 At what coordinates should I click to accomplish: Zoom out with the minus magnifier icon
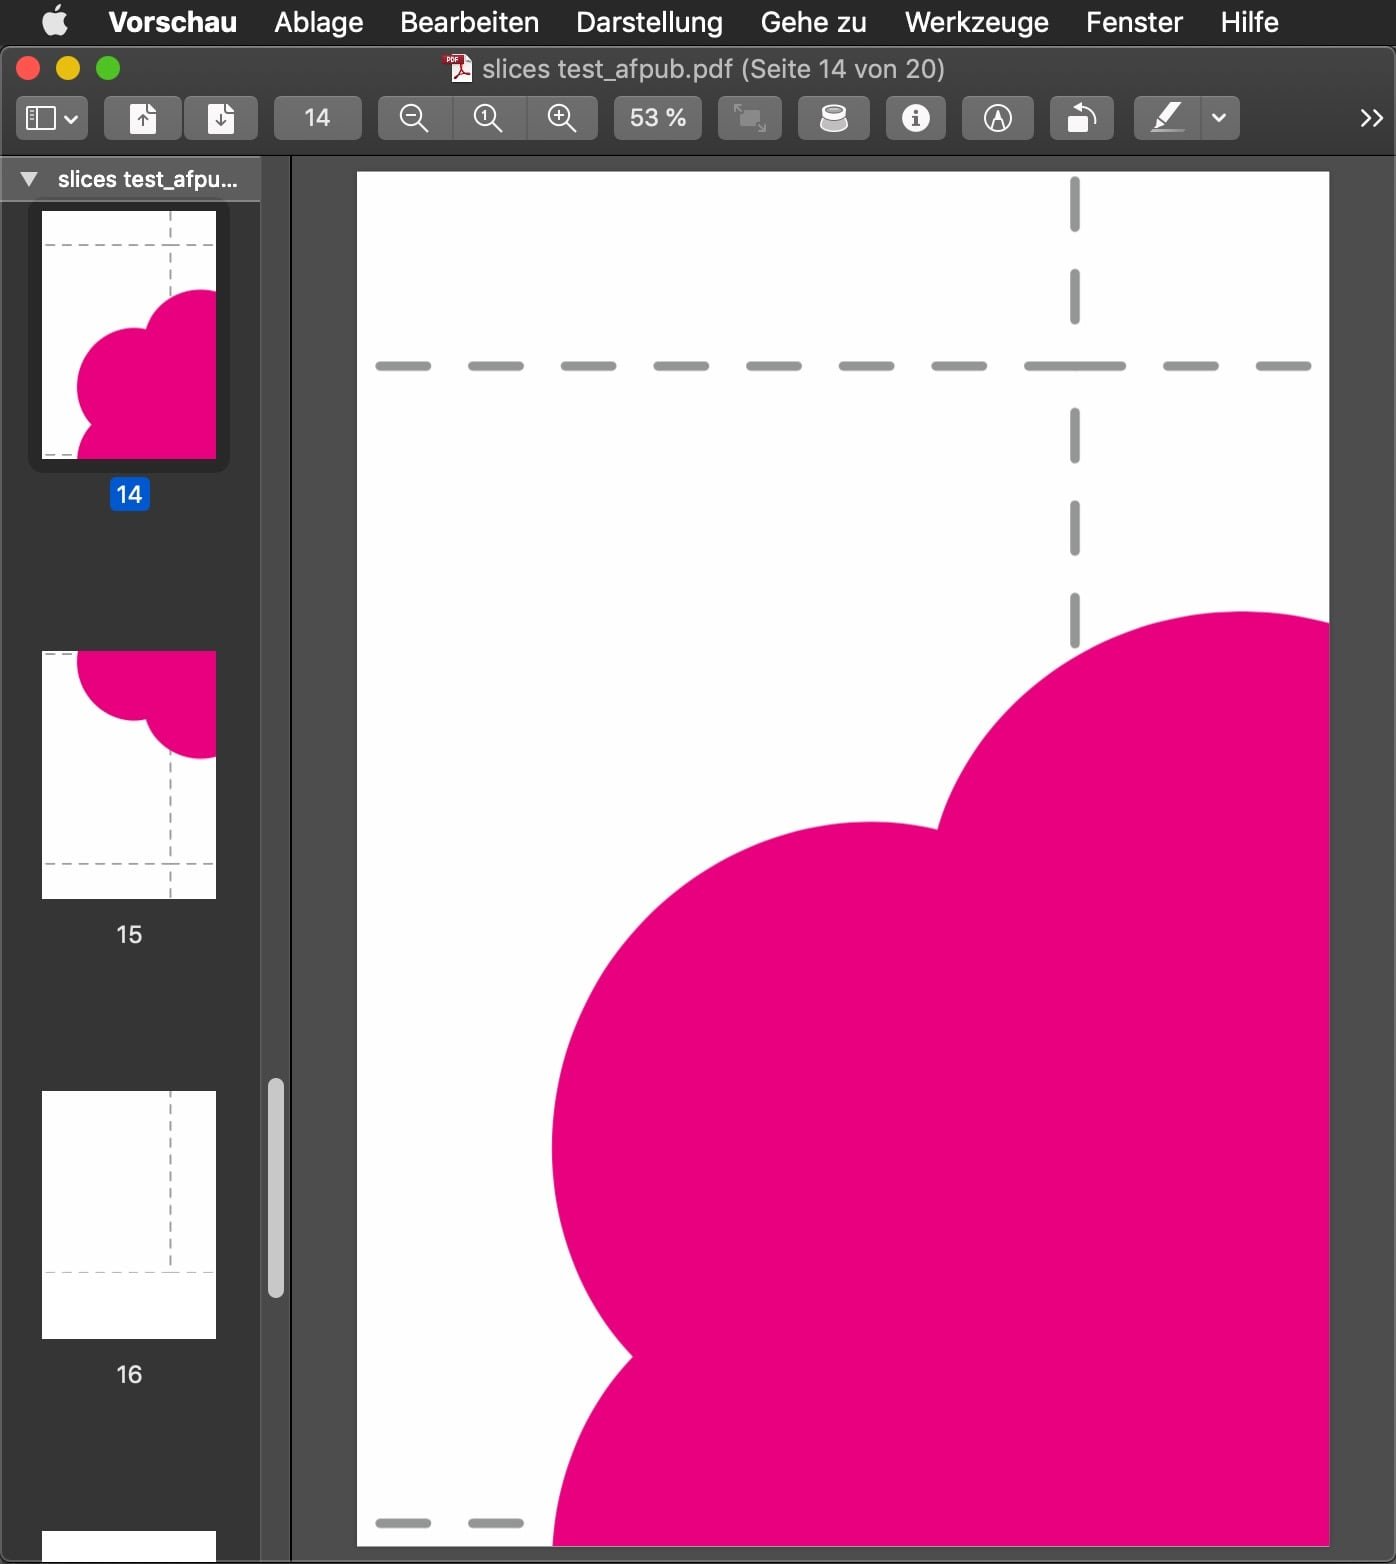click(414, 118)
